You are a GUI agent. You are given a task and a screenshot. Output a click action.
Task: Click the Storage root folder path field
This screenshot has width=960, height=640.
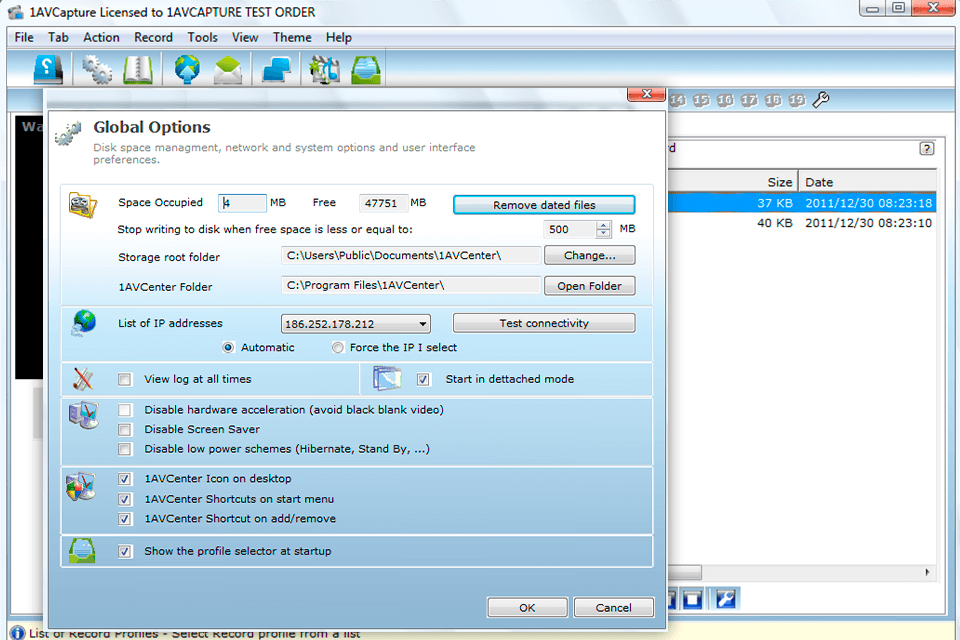pyautogui.click(x=411, y=255)
